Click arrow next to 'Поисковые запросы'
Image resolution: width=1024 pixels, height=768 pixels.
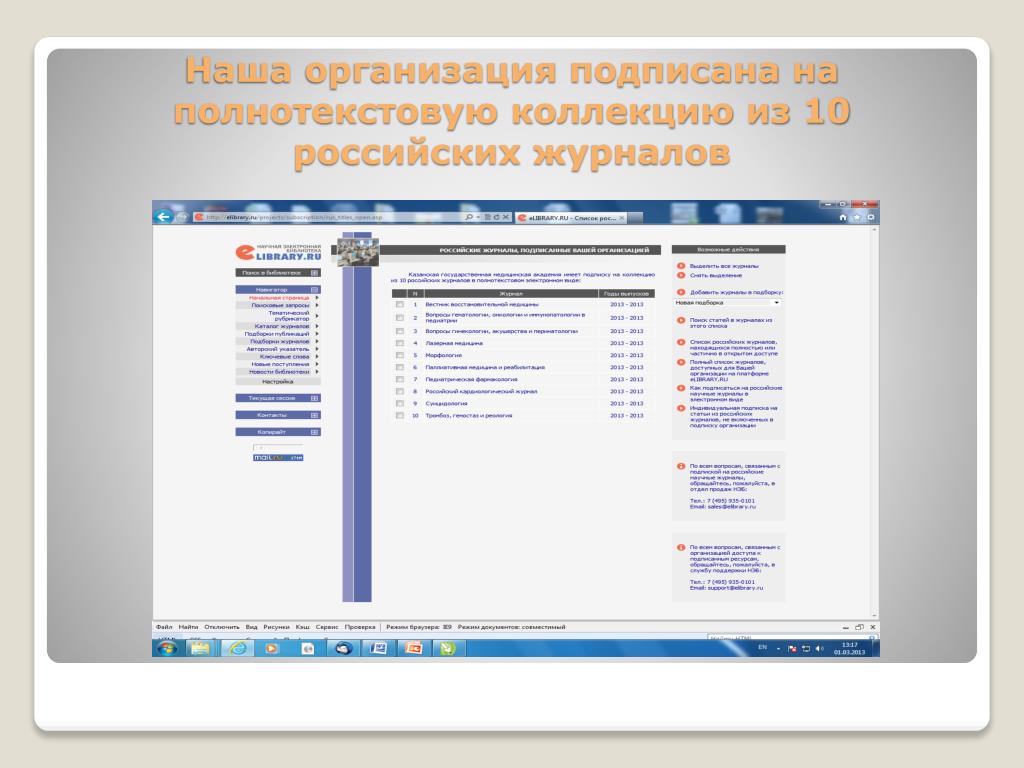click(317, 305)
